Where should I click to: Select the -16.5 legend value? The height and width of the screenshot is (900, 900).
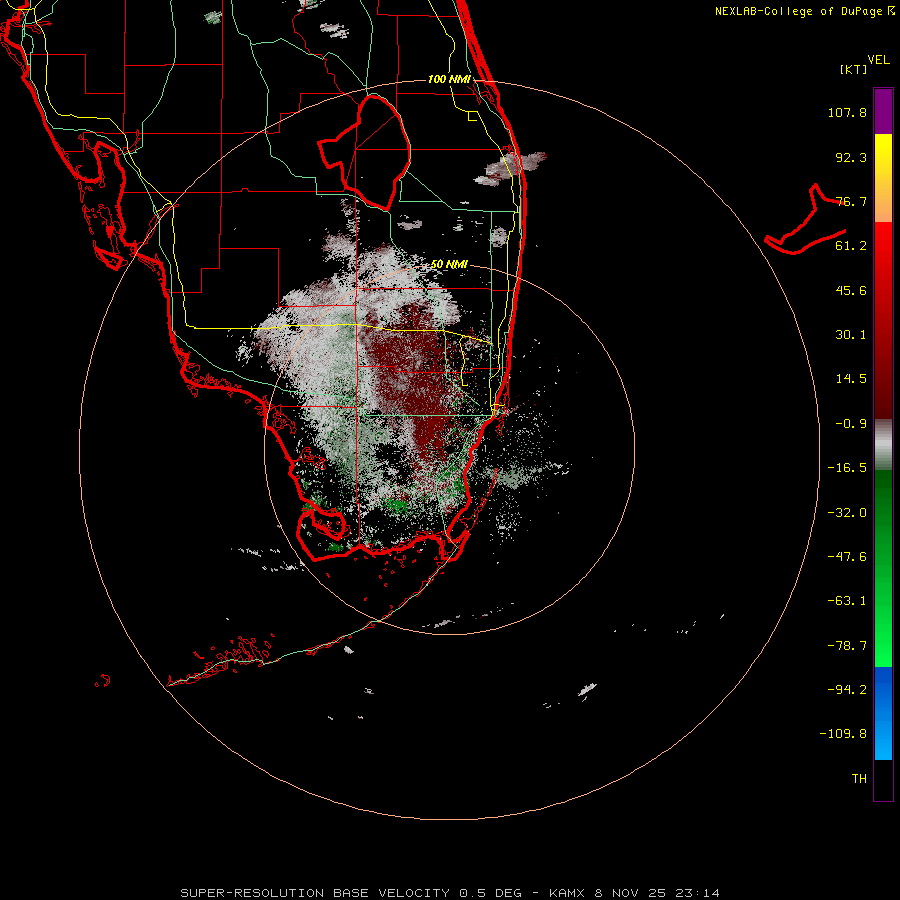pos(847,468)
